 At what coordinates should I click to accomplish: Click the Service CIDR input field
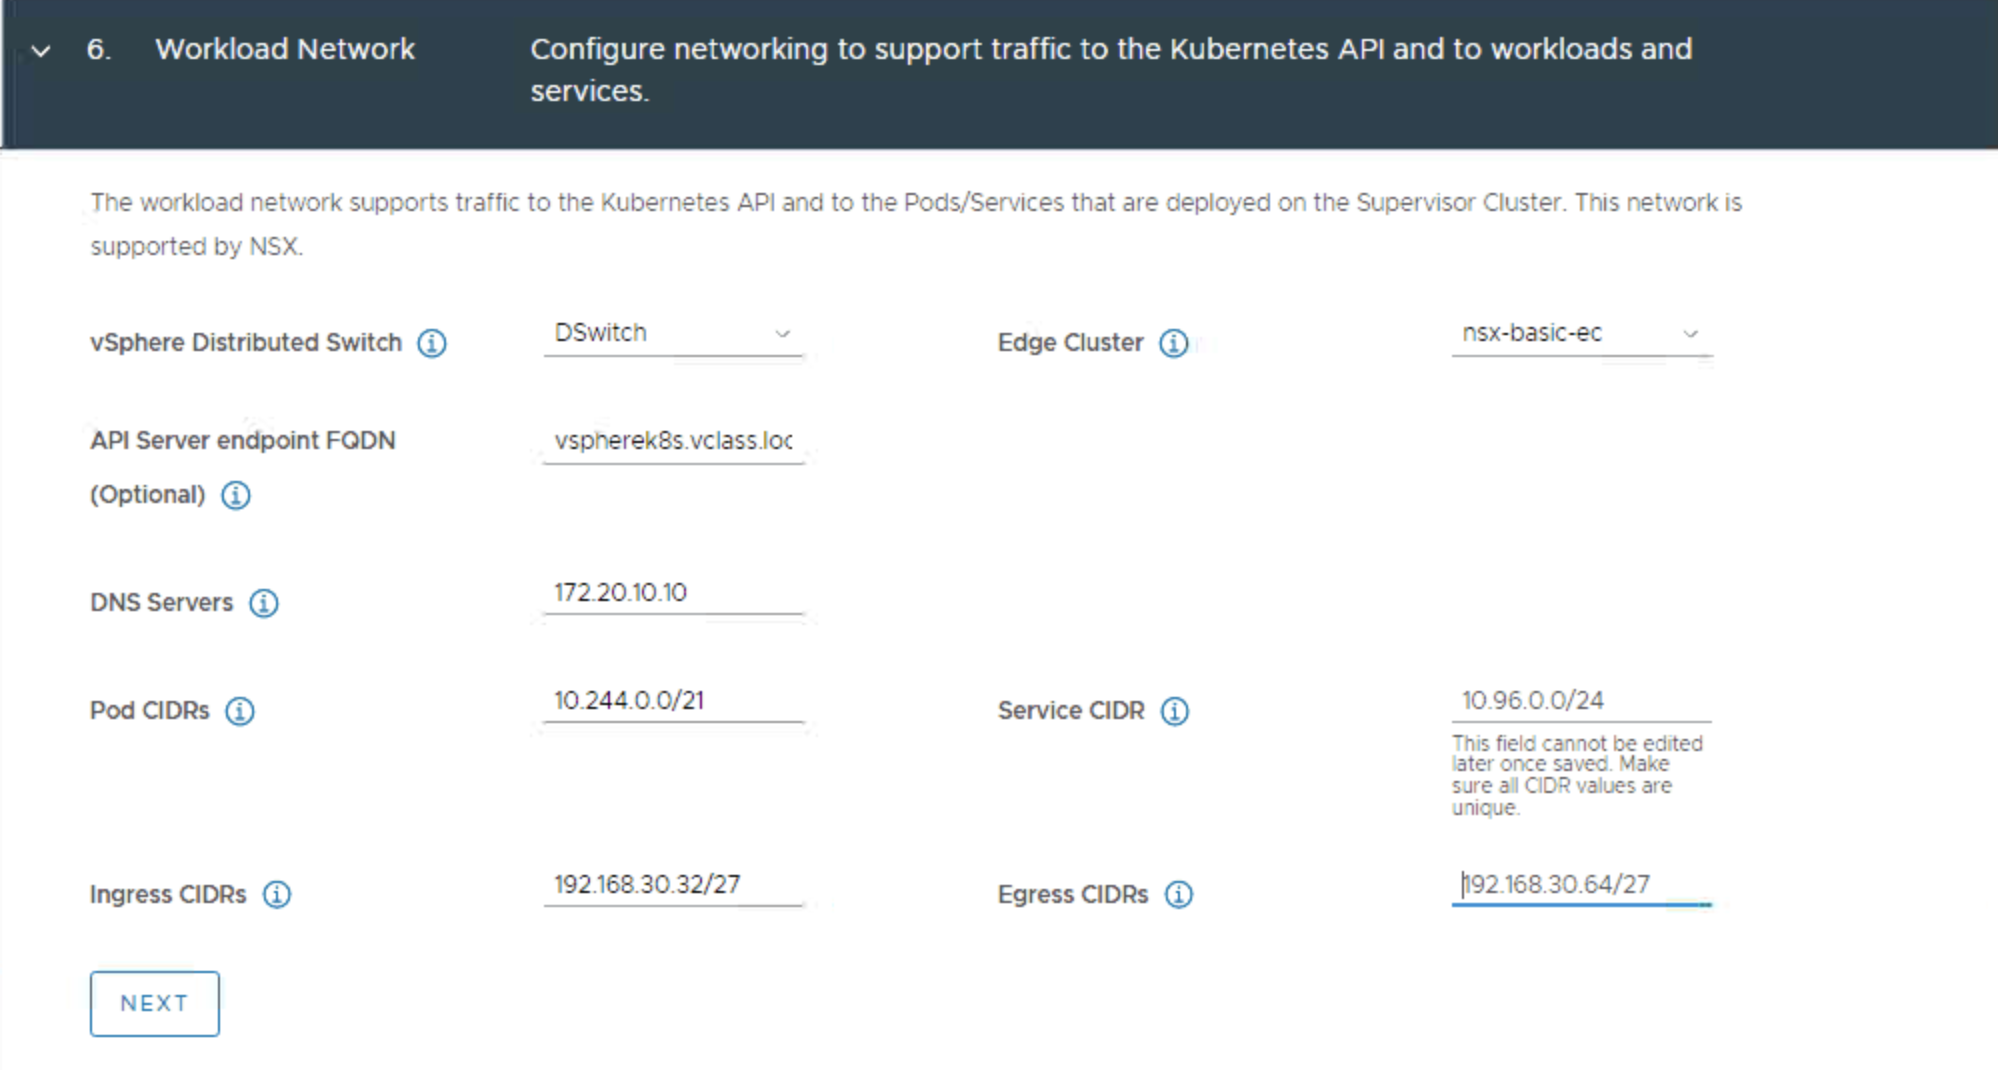tap(1580, 700)
